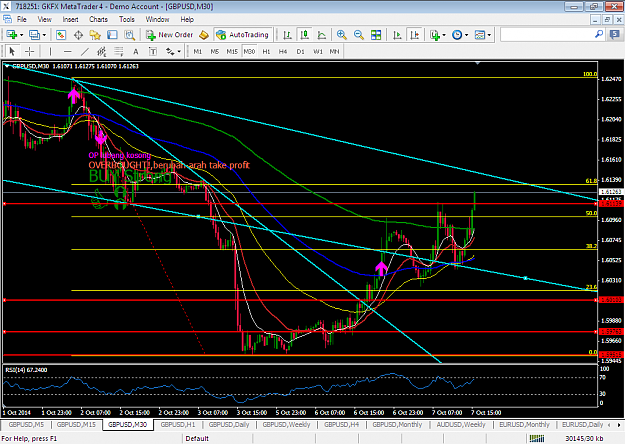Select the Text 'A' drawing tool
Image resolution: width=625 pixels, height=444 pixels.
pyautogui.click(x=136, y=51)
